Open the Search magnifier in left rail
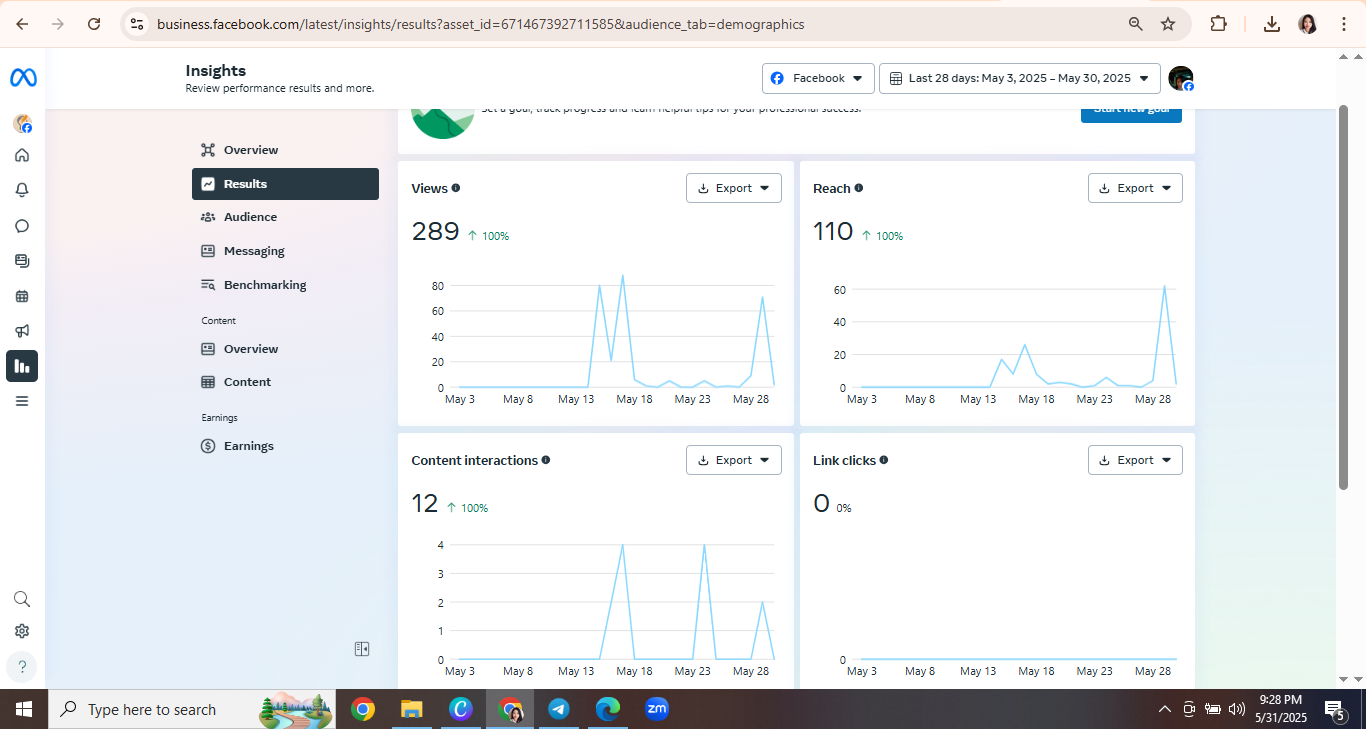1366x729 pixels. [22, 599]
